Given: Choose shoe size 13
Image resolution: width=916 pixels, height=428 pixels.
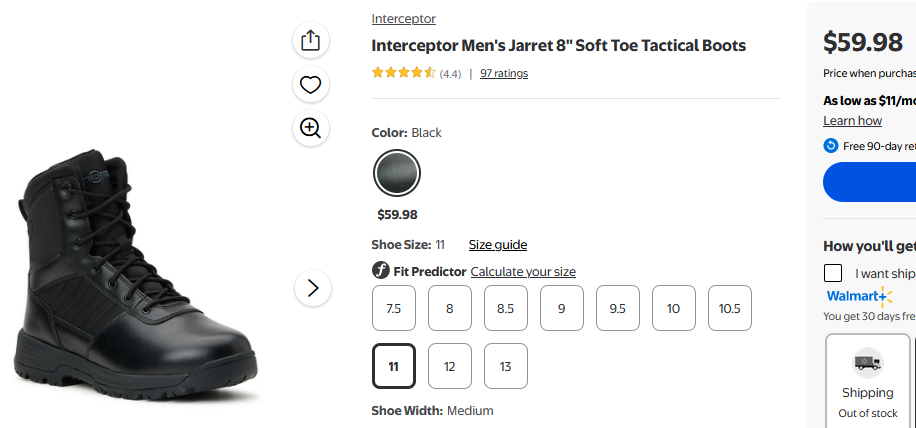Looking at the screenshot, I should tap(506, 366).
